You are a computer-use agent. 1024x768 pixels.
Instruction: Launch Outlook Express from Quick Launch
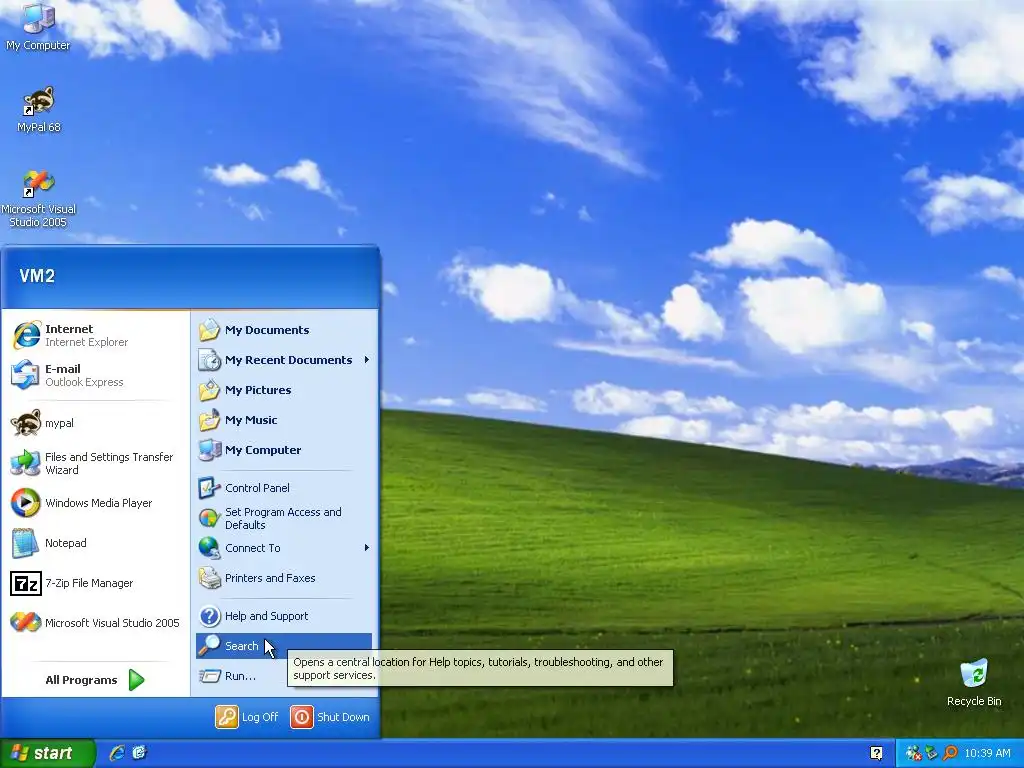click(x=139, y=753)
